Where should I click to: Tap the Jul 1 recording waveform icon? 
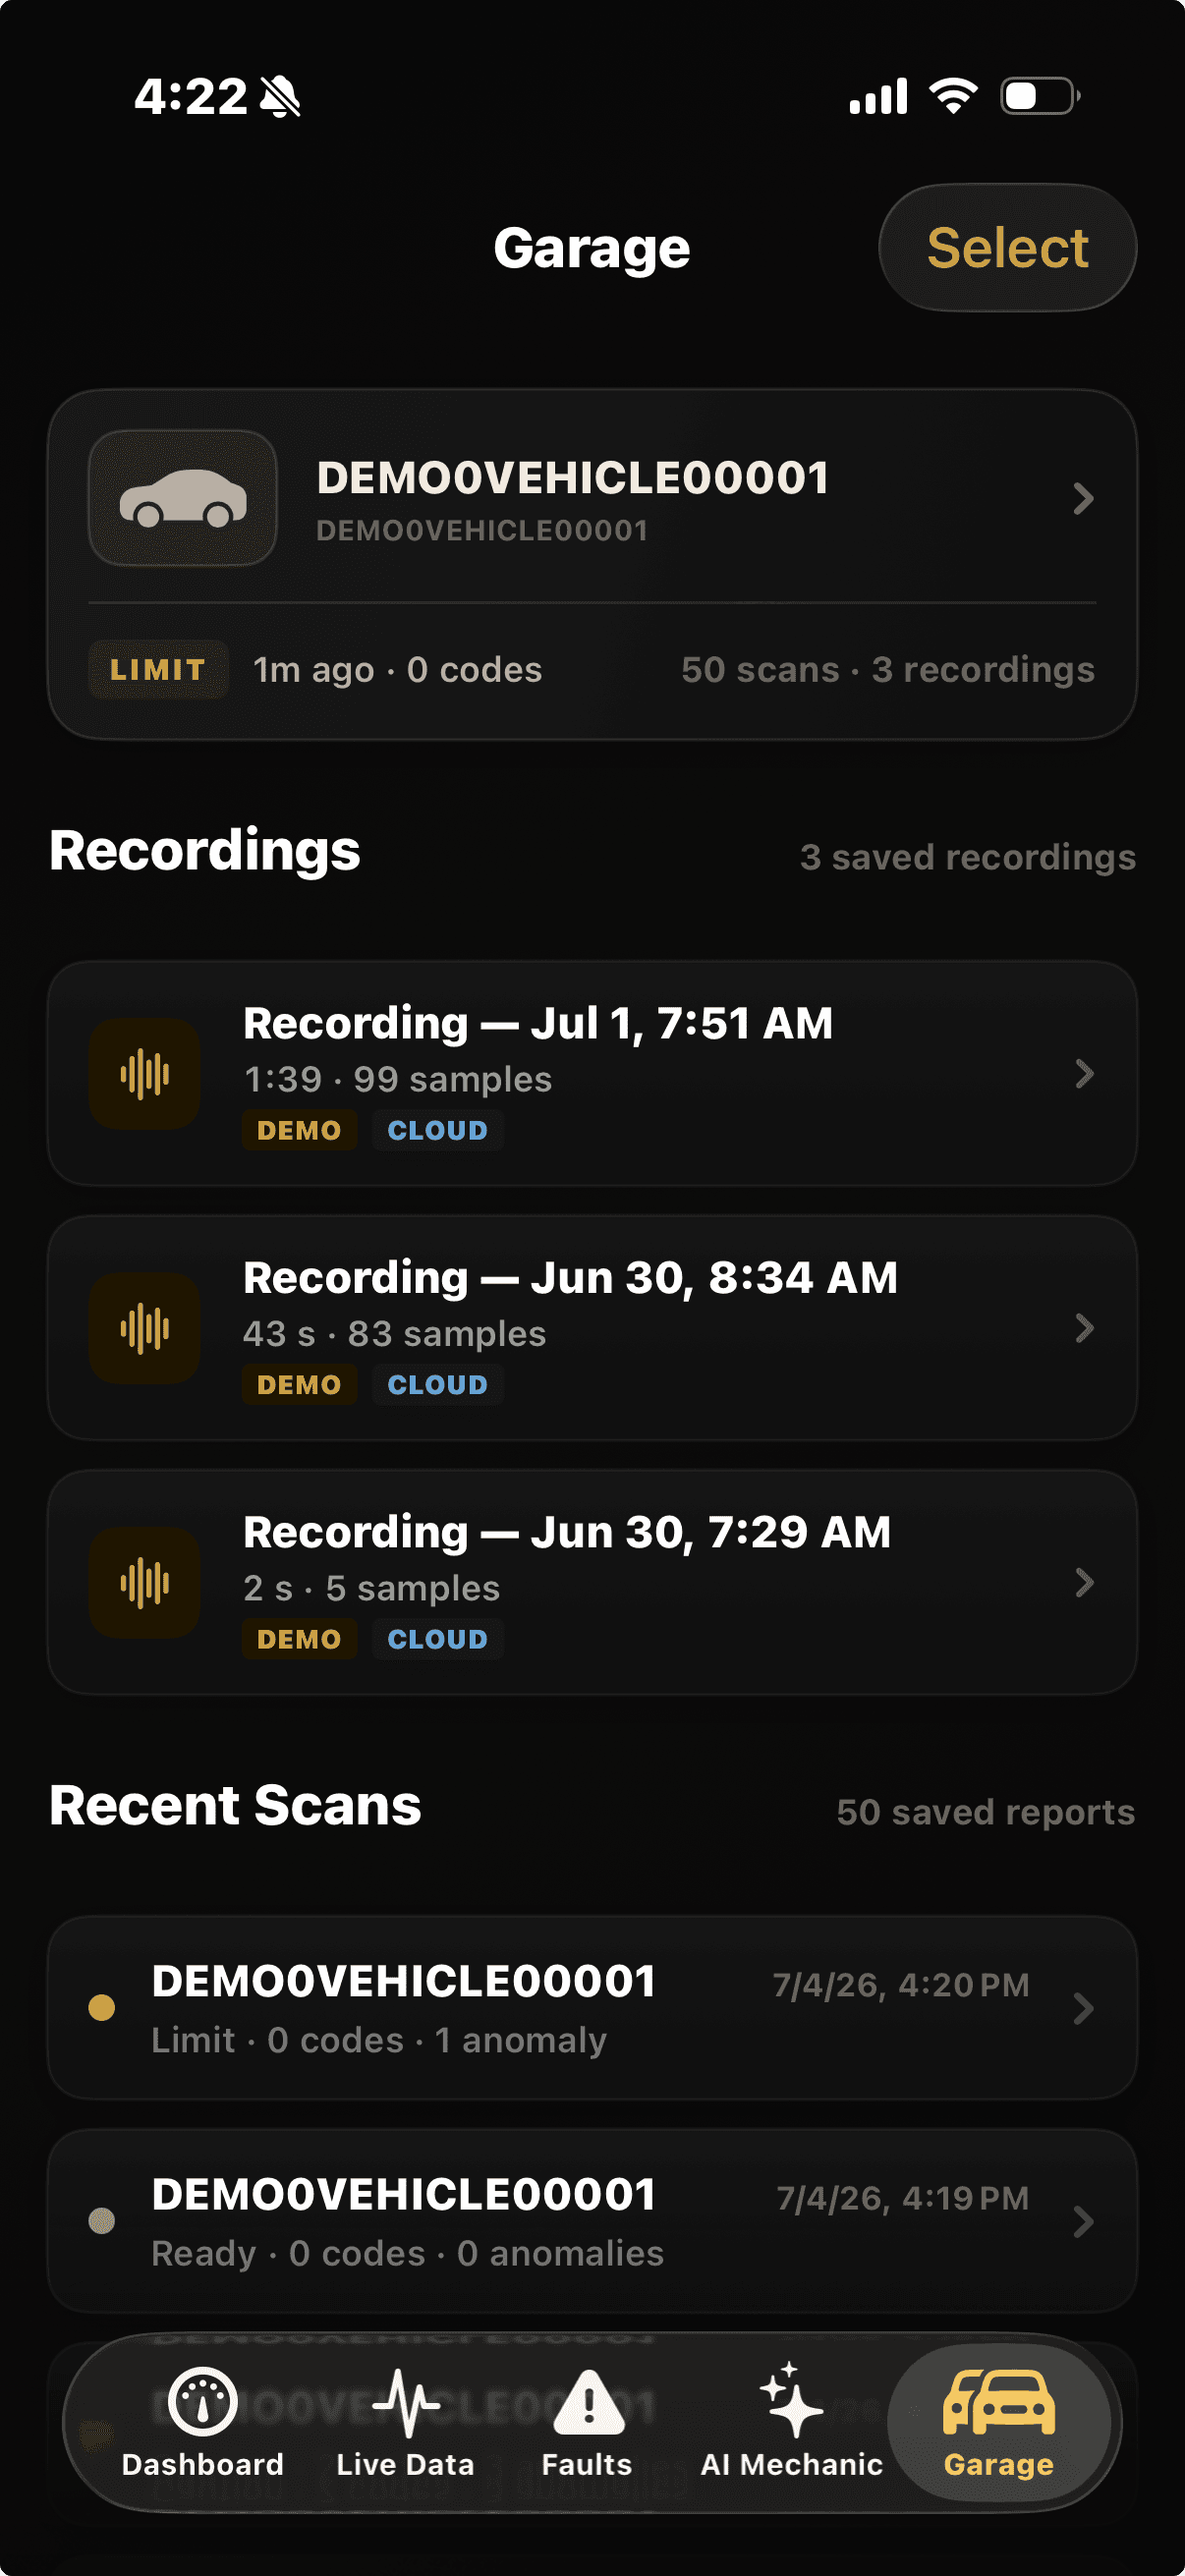click(x=145, y=1074)
